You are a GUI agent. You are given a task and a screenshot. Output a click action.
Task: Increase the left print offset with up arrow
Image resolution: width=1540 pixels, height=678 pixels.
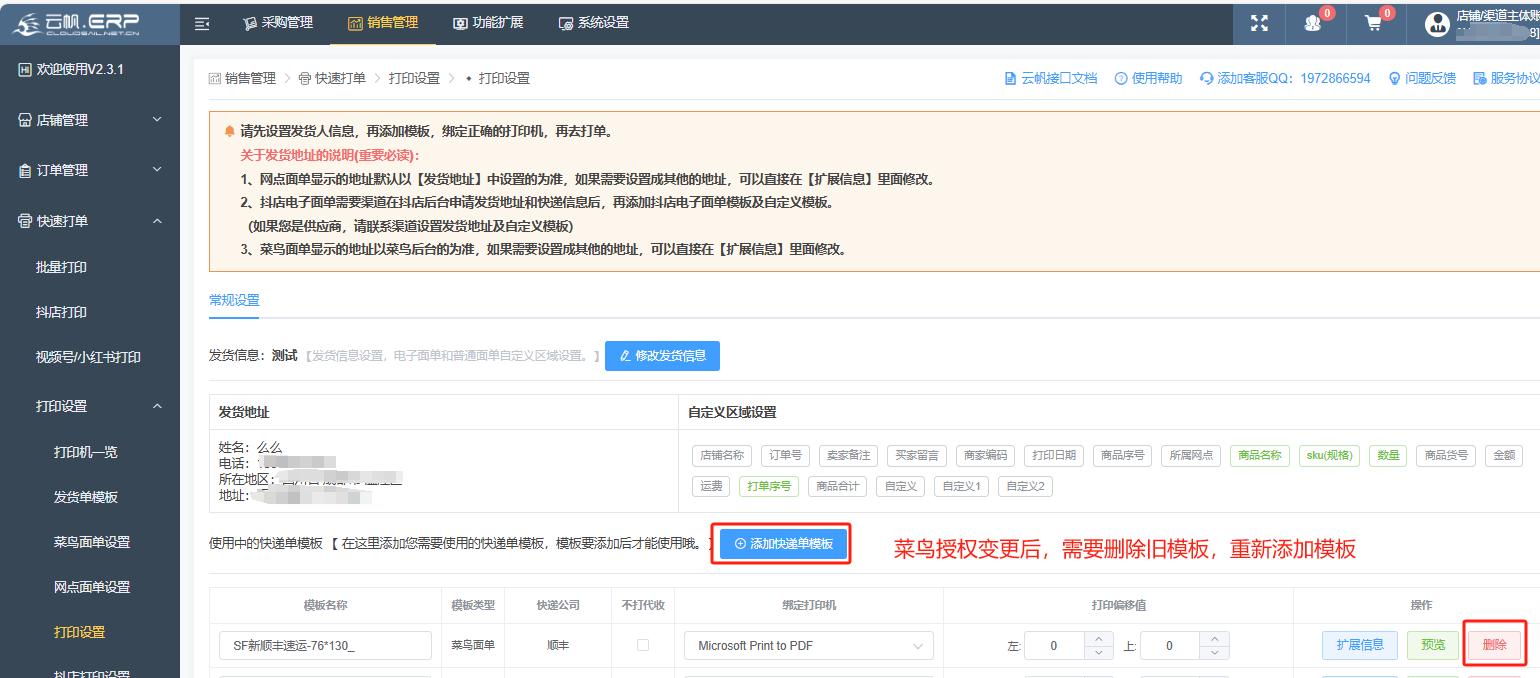pos(1099,638)
